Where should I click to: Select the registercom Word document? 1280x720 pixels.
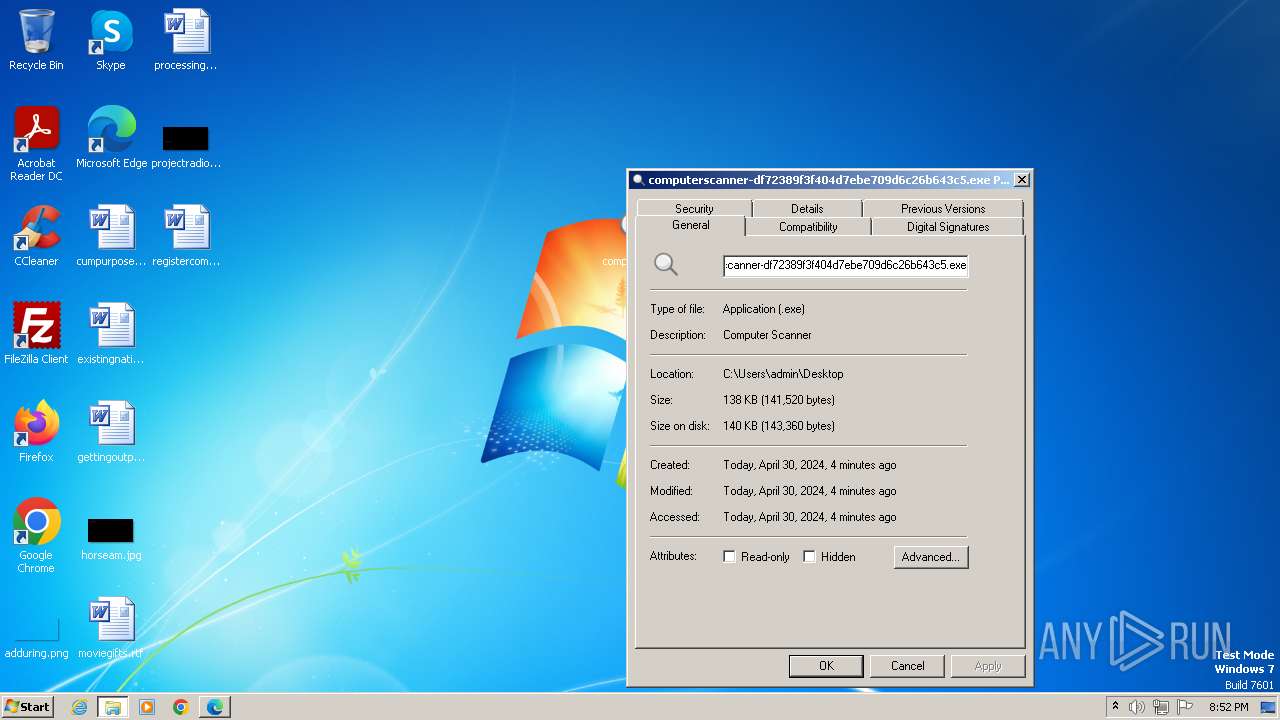click(x=186, y=236)
